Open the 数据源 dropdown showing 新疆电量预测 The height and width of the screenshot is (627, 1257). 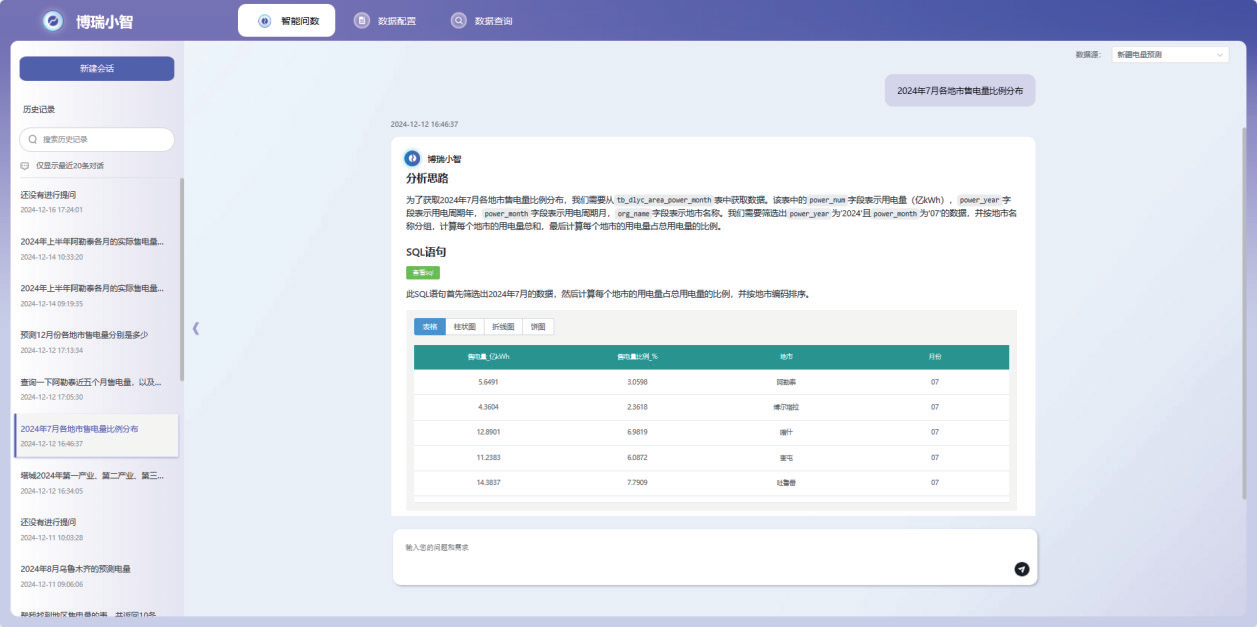coord(1170,55)
